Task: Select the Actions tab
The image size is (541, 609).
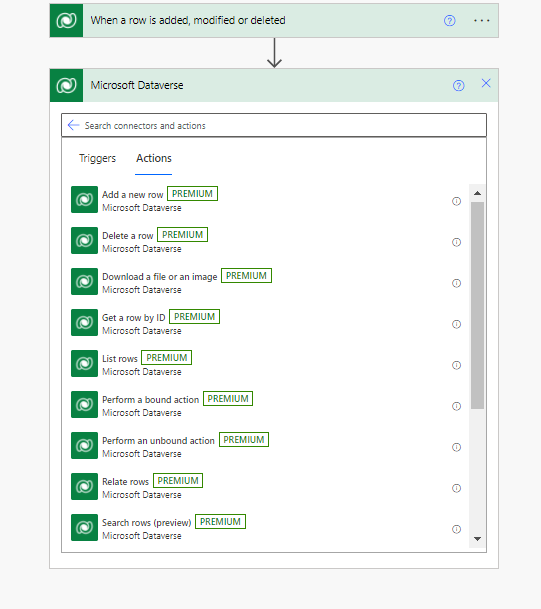Action: point(154,158)
